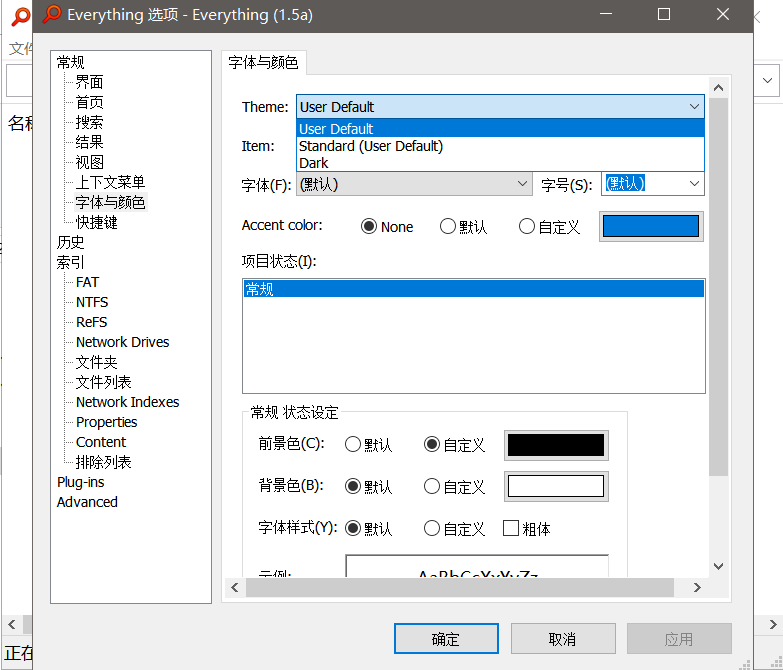The height and width of the screenshot is (670, 783).
Task: Open Advanced settings in the tree
Action: coord(87,502)
